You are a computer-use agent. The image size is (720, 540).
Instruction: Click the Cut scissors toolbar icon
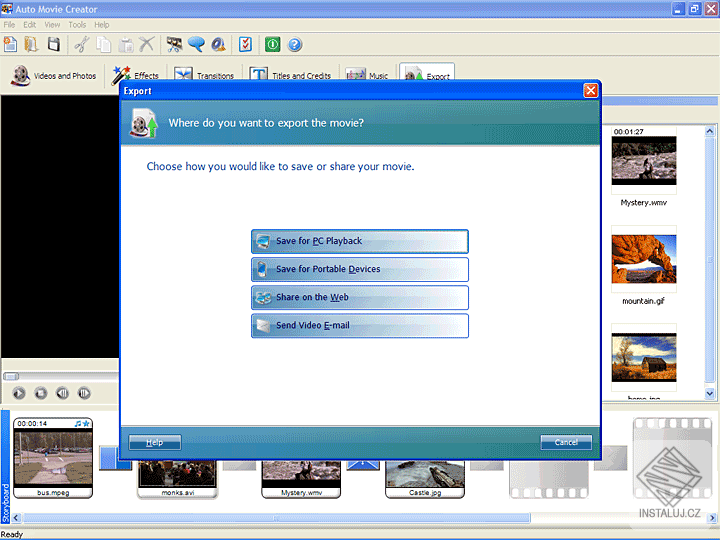(x=82, y=45)
